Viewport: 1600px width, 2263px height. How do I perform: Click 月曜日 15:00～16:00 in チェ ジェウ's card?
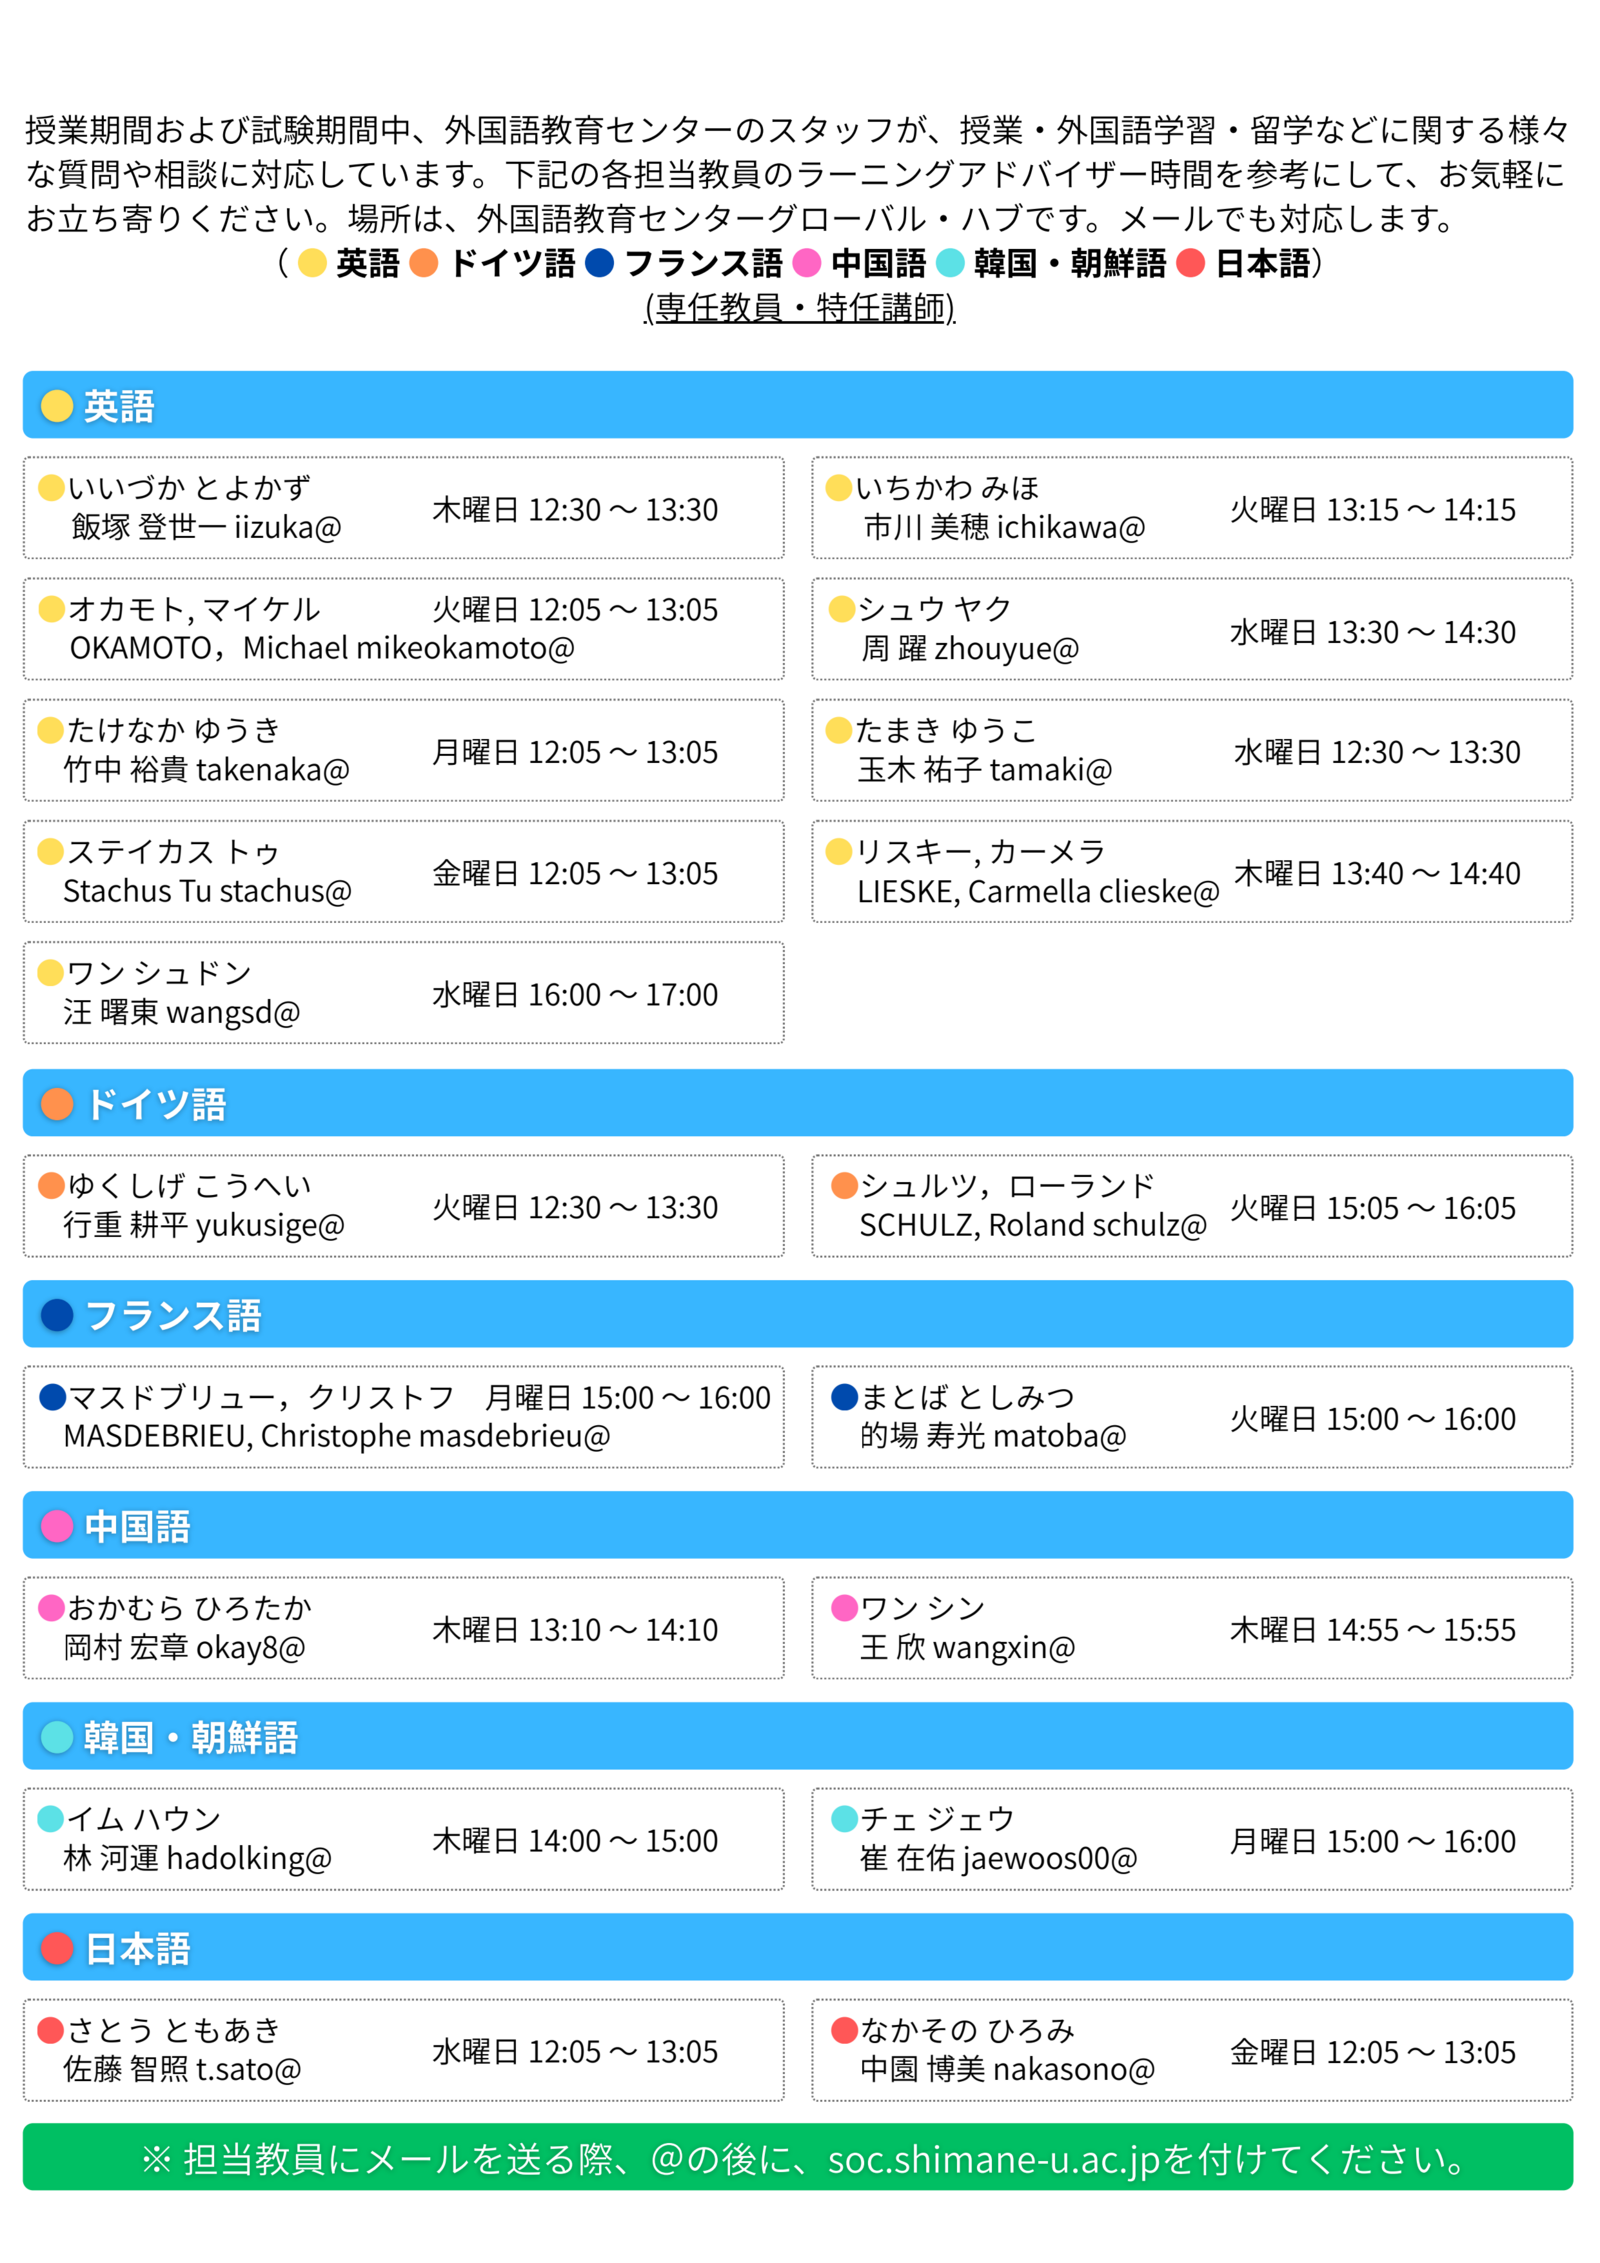(x=1372, y=1841)
